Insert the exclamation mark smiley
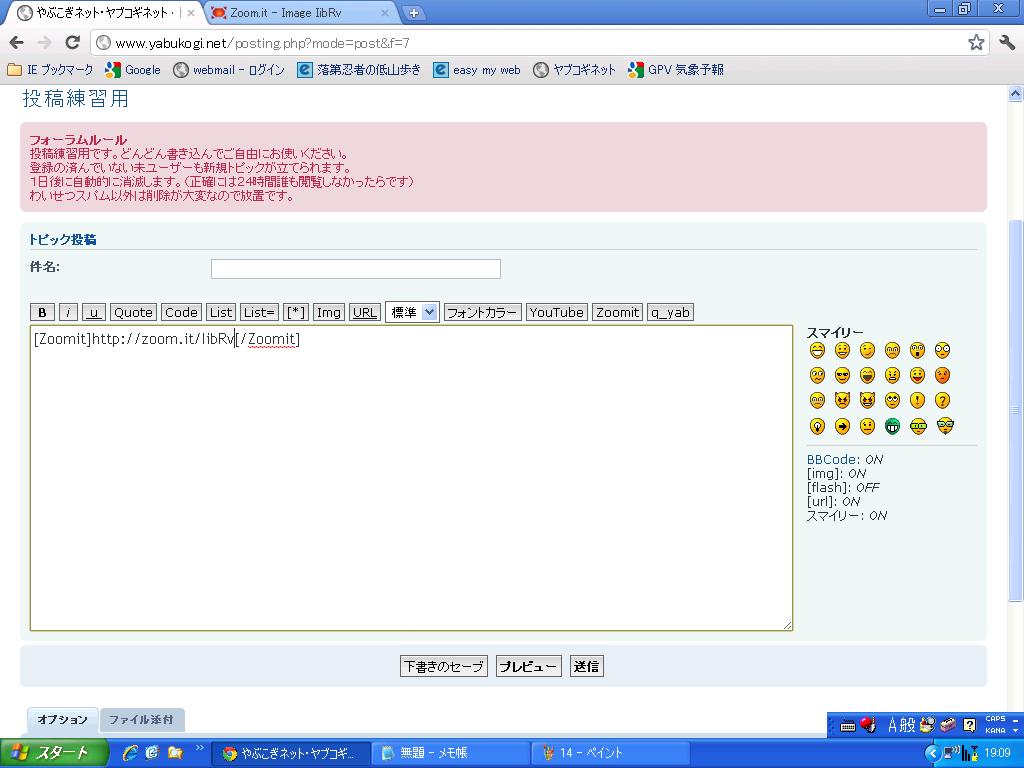The height and width of the screenshot is (768, 1024). click(917, 401)
